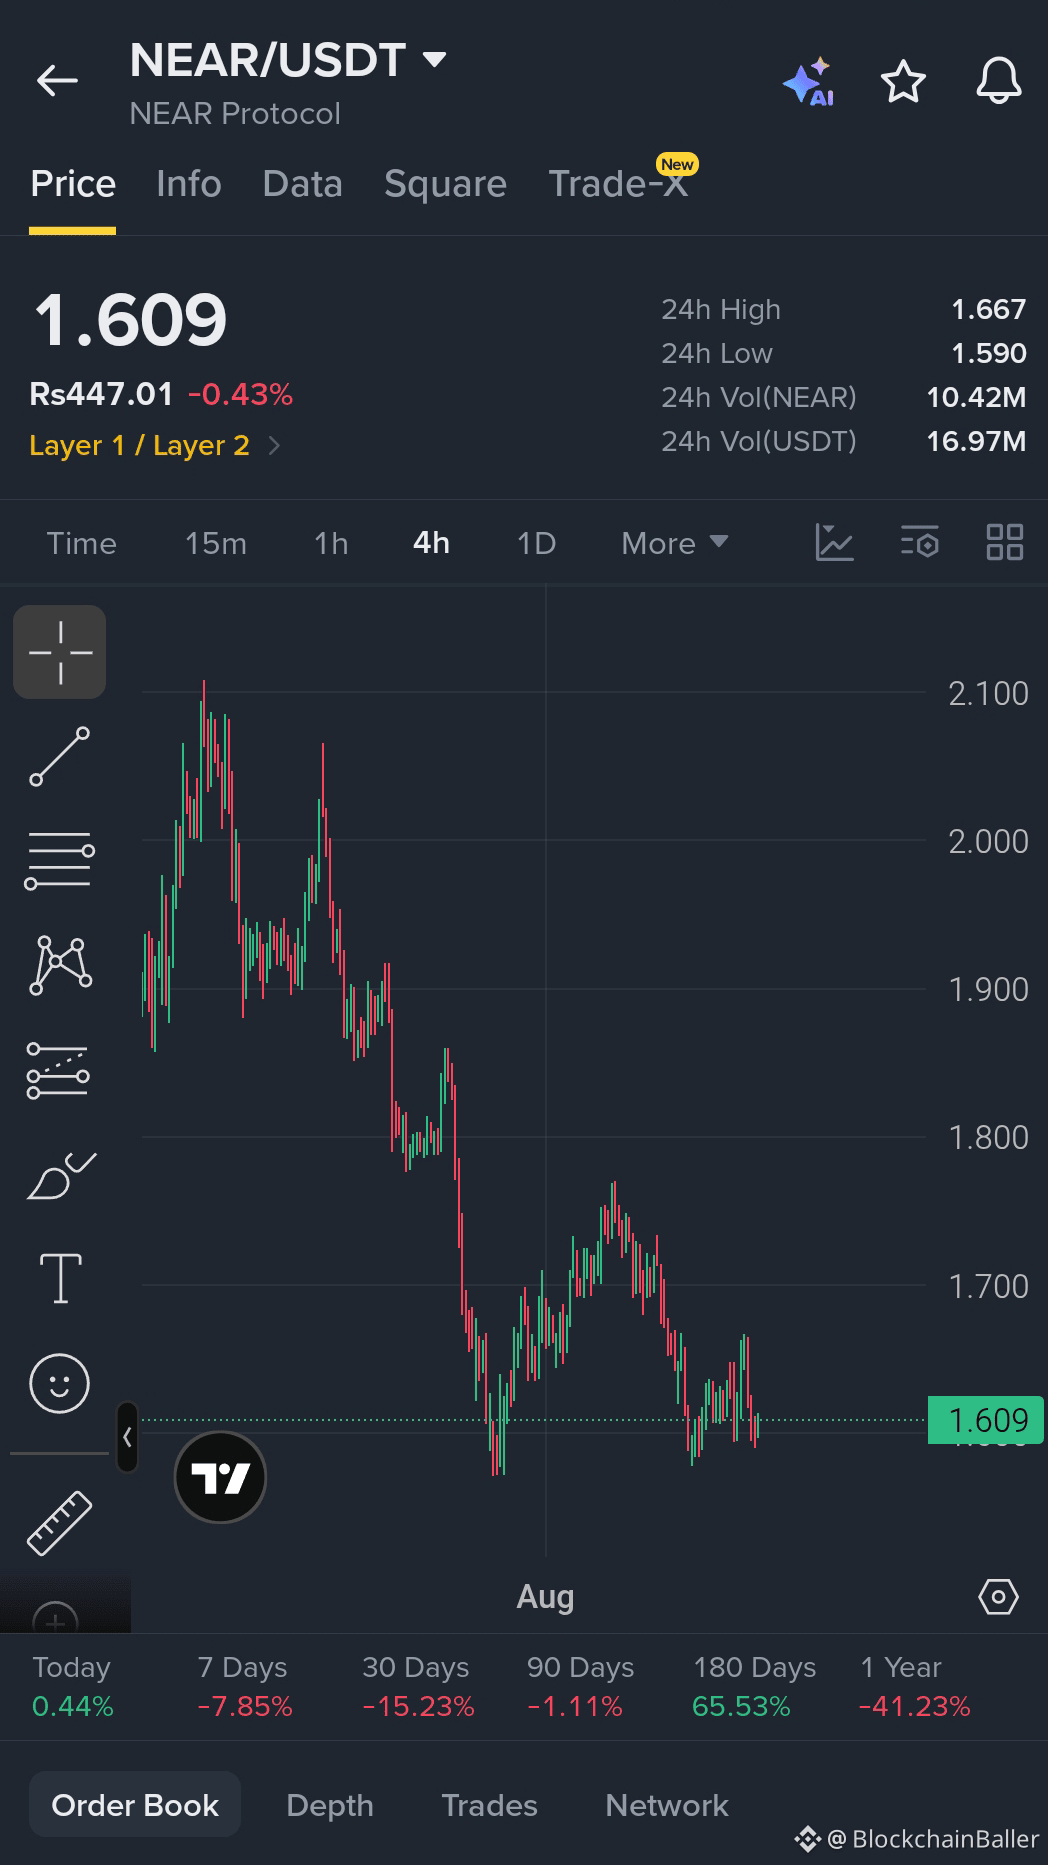Click the 24h Vol(USDT) value 16.97M
This screenshot has height=1865, width=1048.
point(976,441)
